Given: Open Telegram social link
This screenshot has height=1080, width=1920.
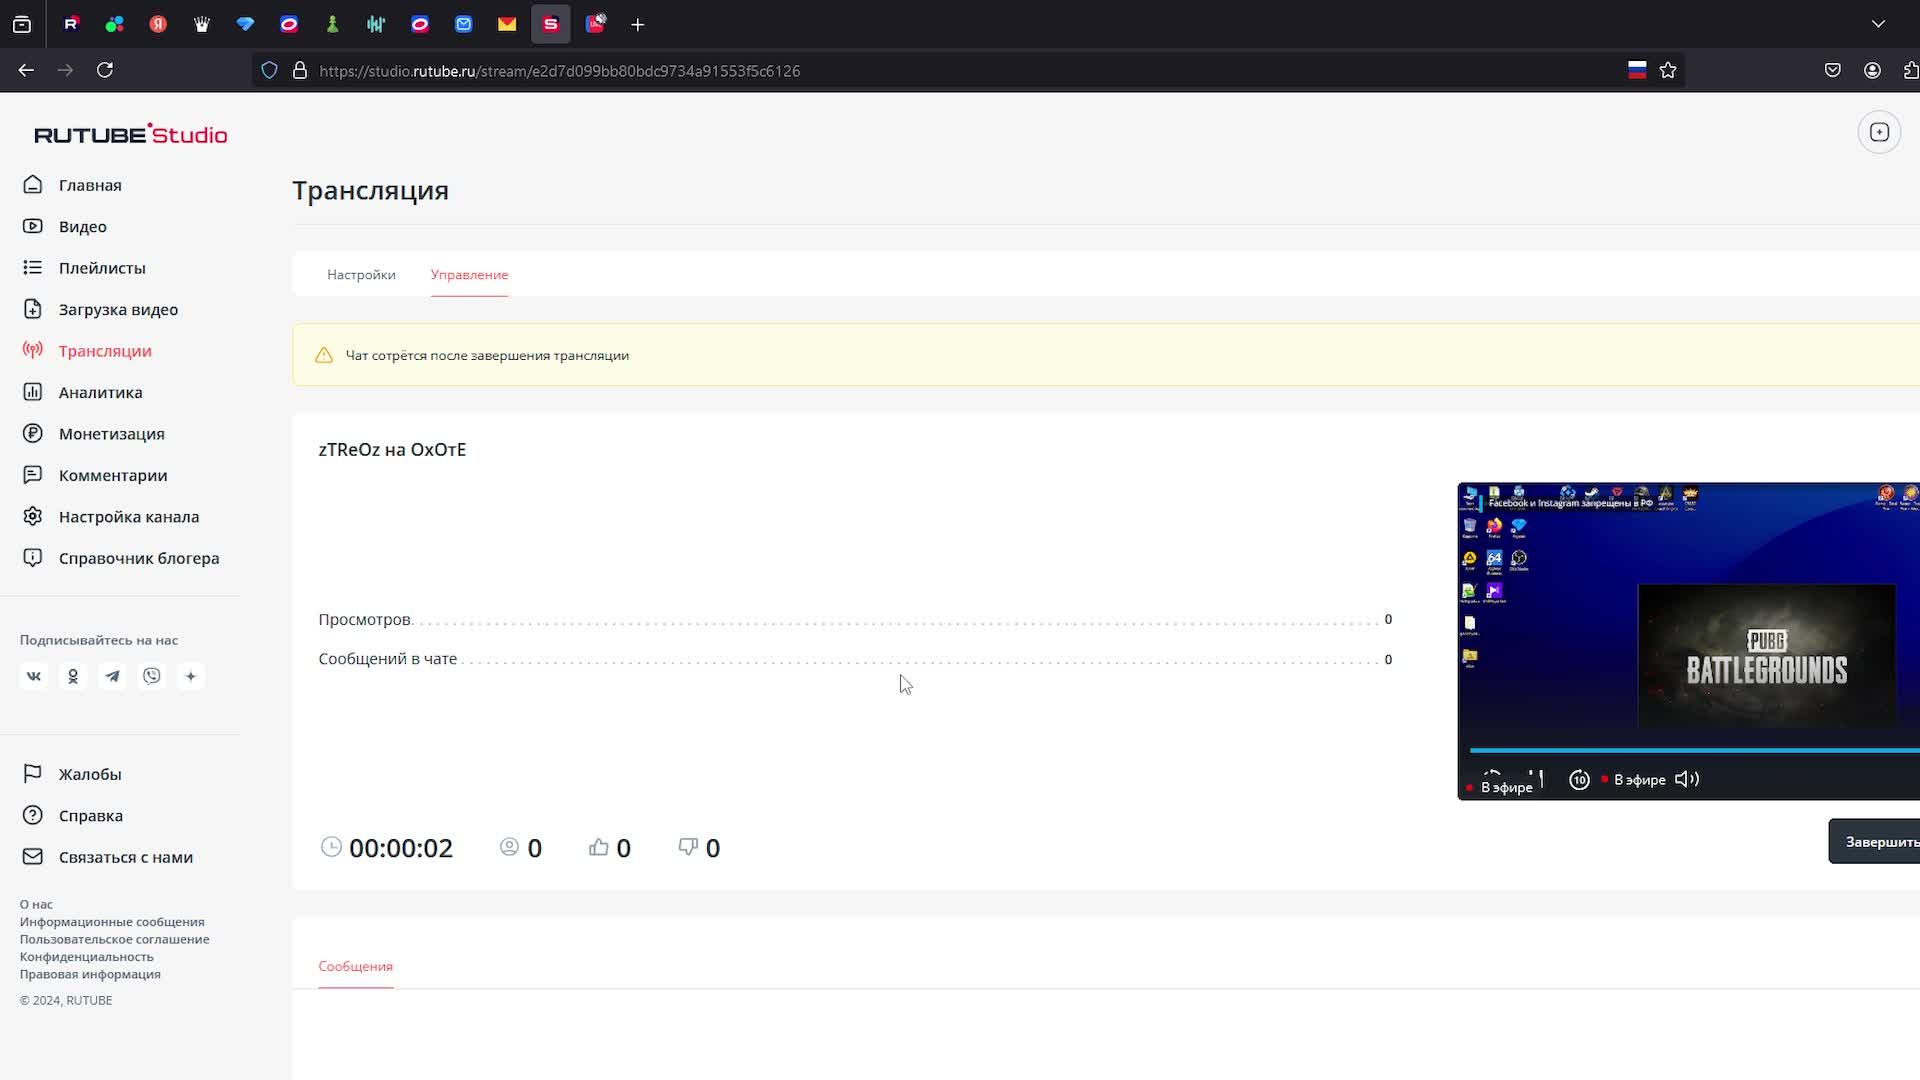Looking at the screenshot, I should [x=112, y=676].
